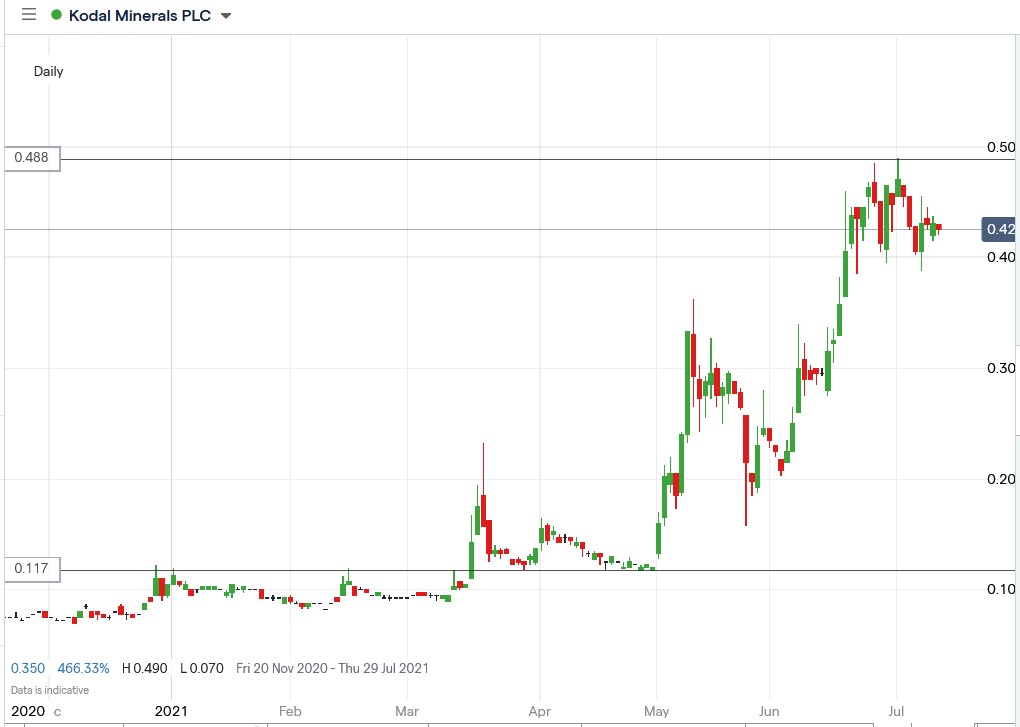Open the Kodal Minerals PLC instrument dropdown

click(225, 16)
